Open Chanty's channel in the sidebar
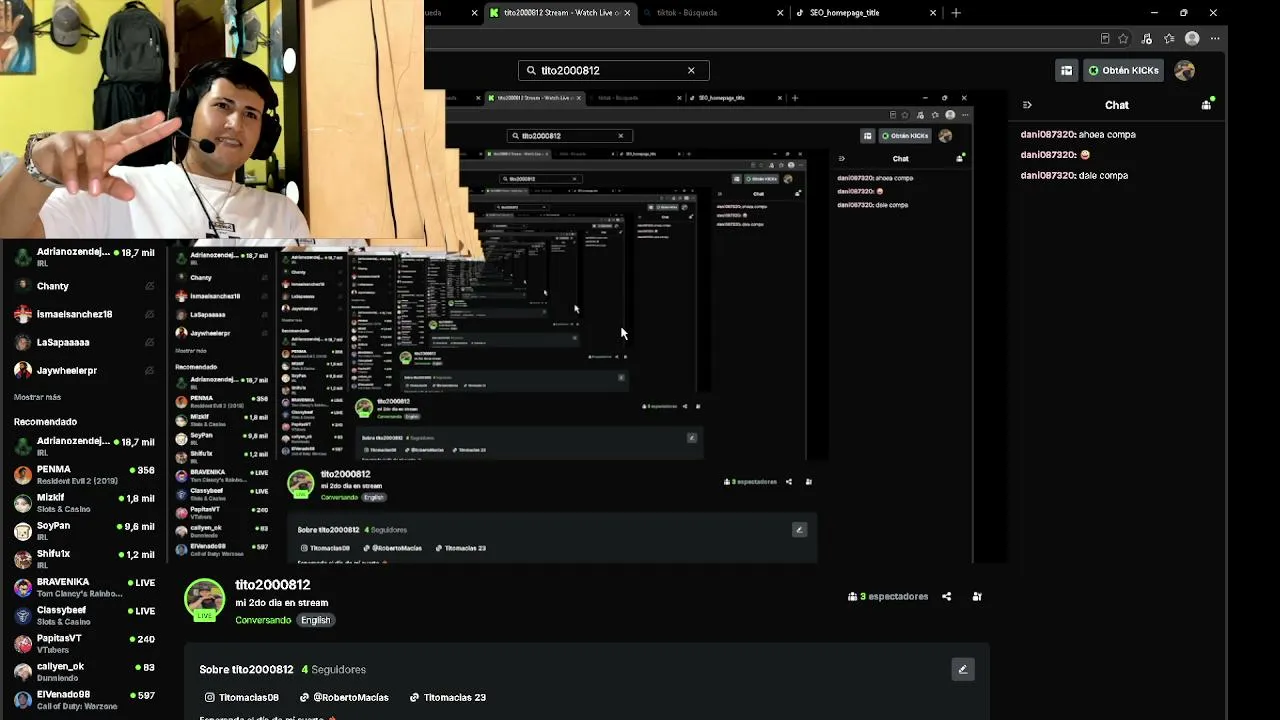Image resolution: width=1280 pixels, height=720 pixels. [85, 286]
